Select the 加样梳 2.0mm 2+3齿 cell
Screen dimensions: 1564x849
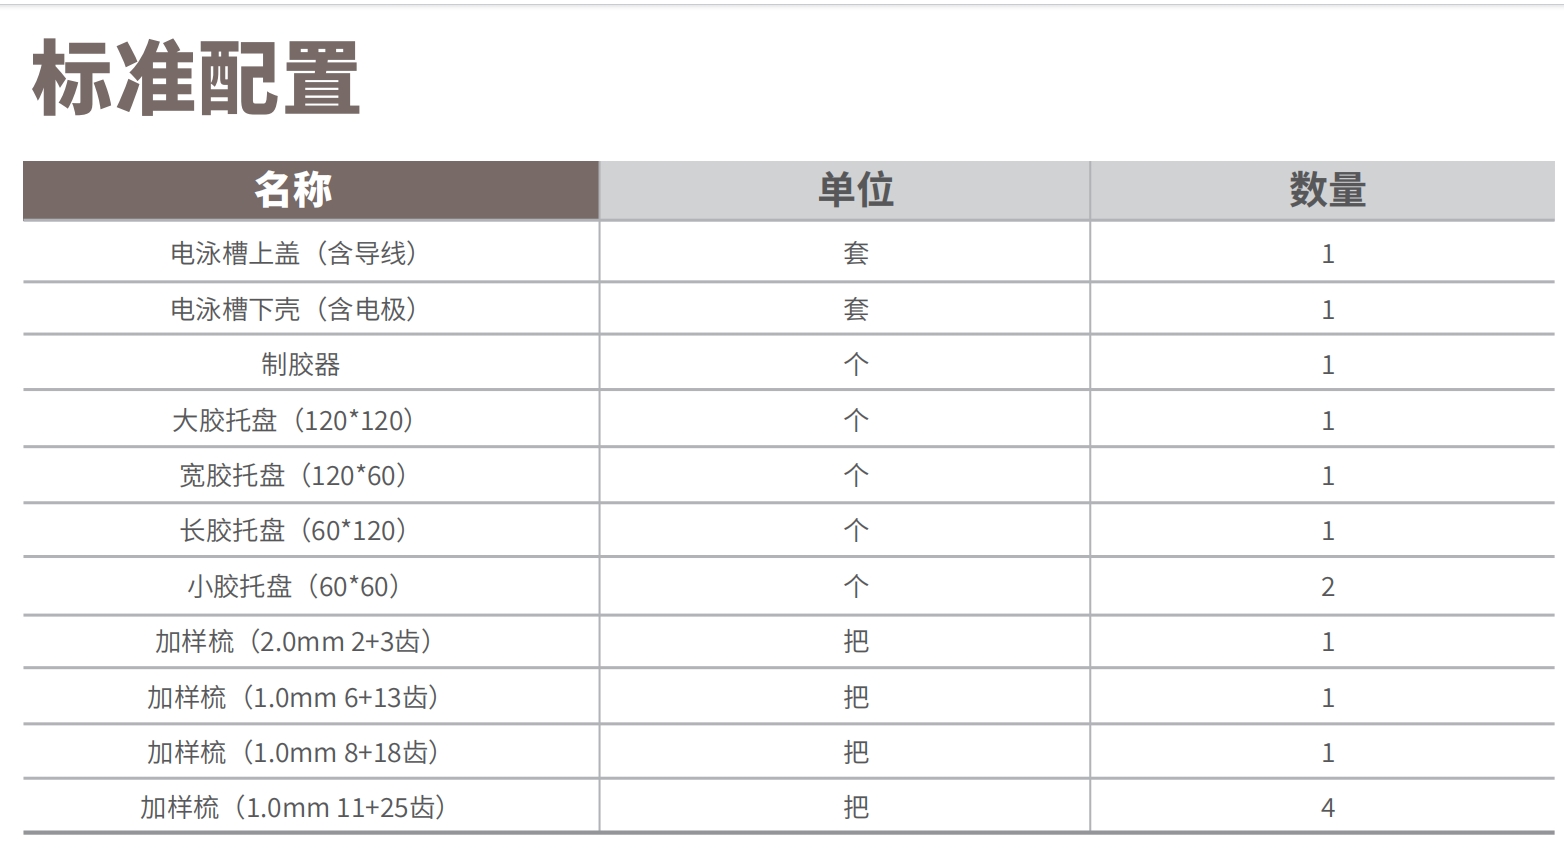coord(294,642)
